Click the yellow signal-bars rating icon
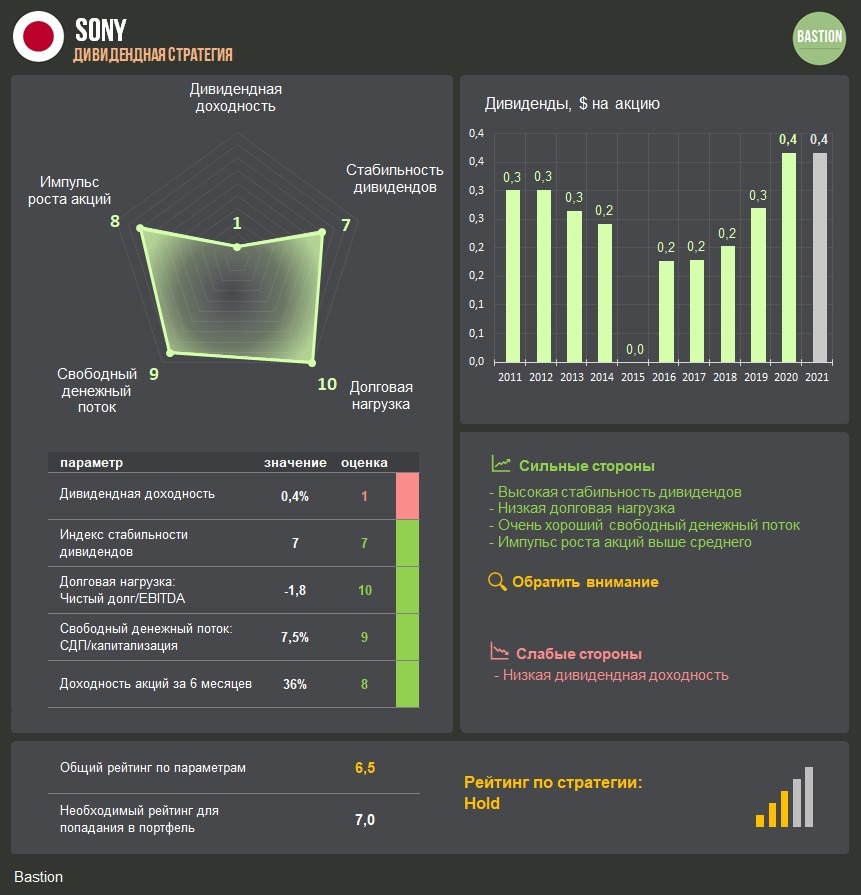The width and height of the screenshot is (861, 895). [784, 797]
